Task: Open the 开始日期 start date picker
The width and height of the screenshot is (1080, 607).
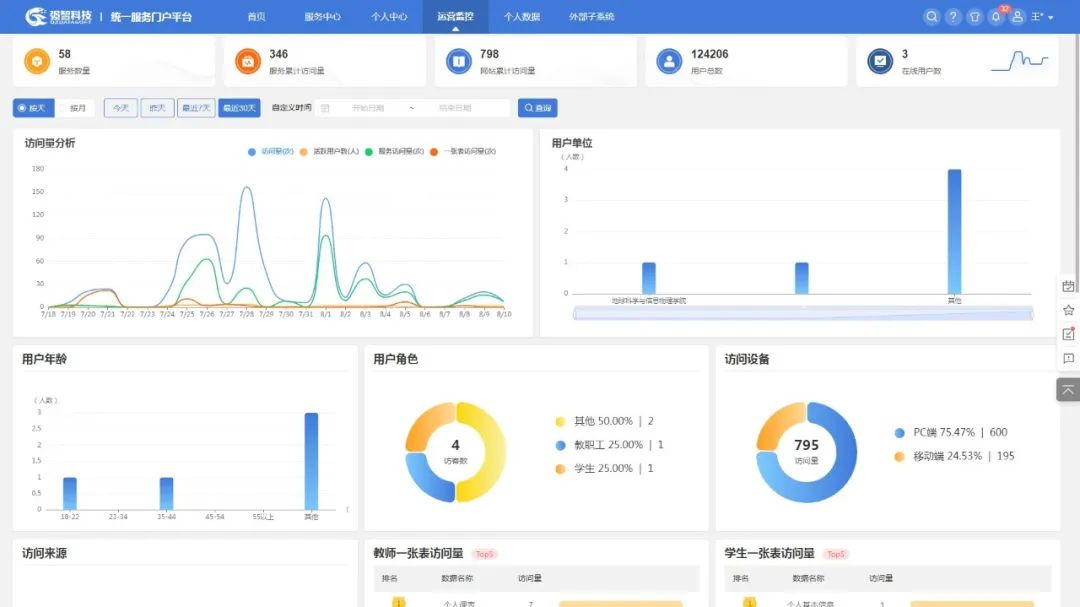Action: (x=367, y=108)
